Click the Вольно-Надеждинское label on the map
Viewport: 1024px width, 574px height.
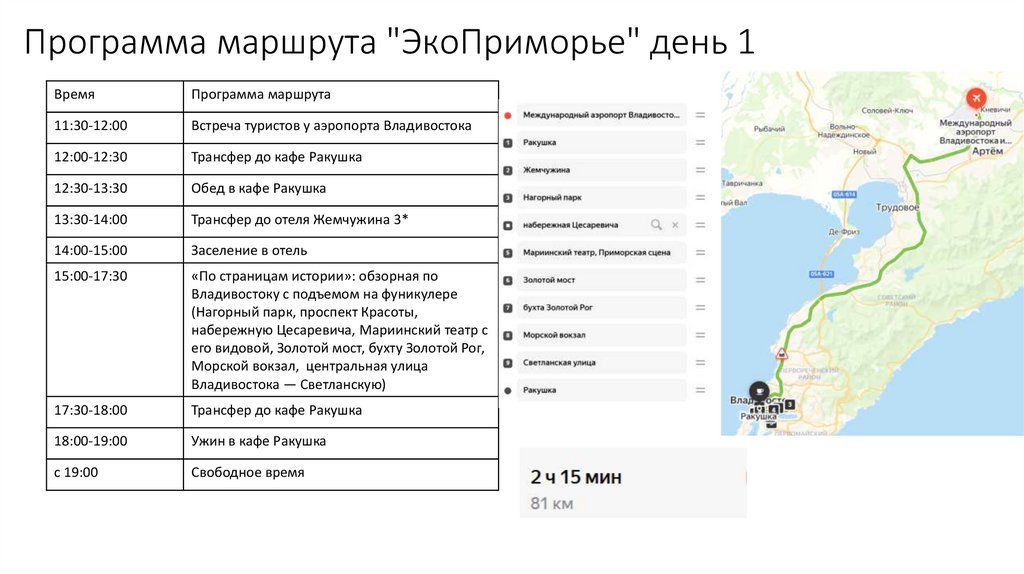pyautogui.click(x=843, y=131)
